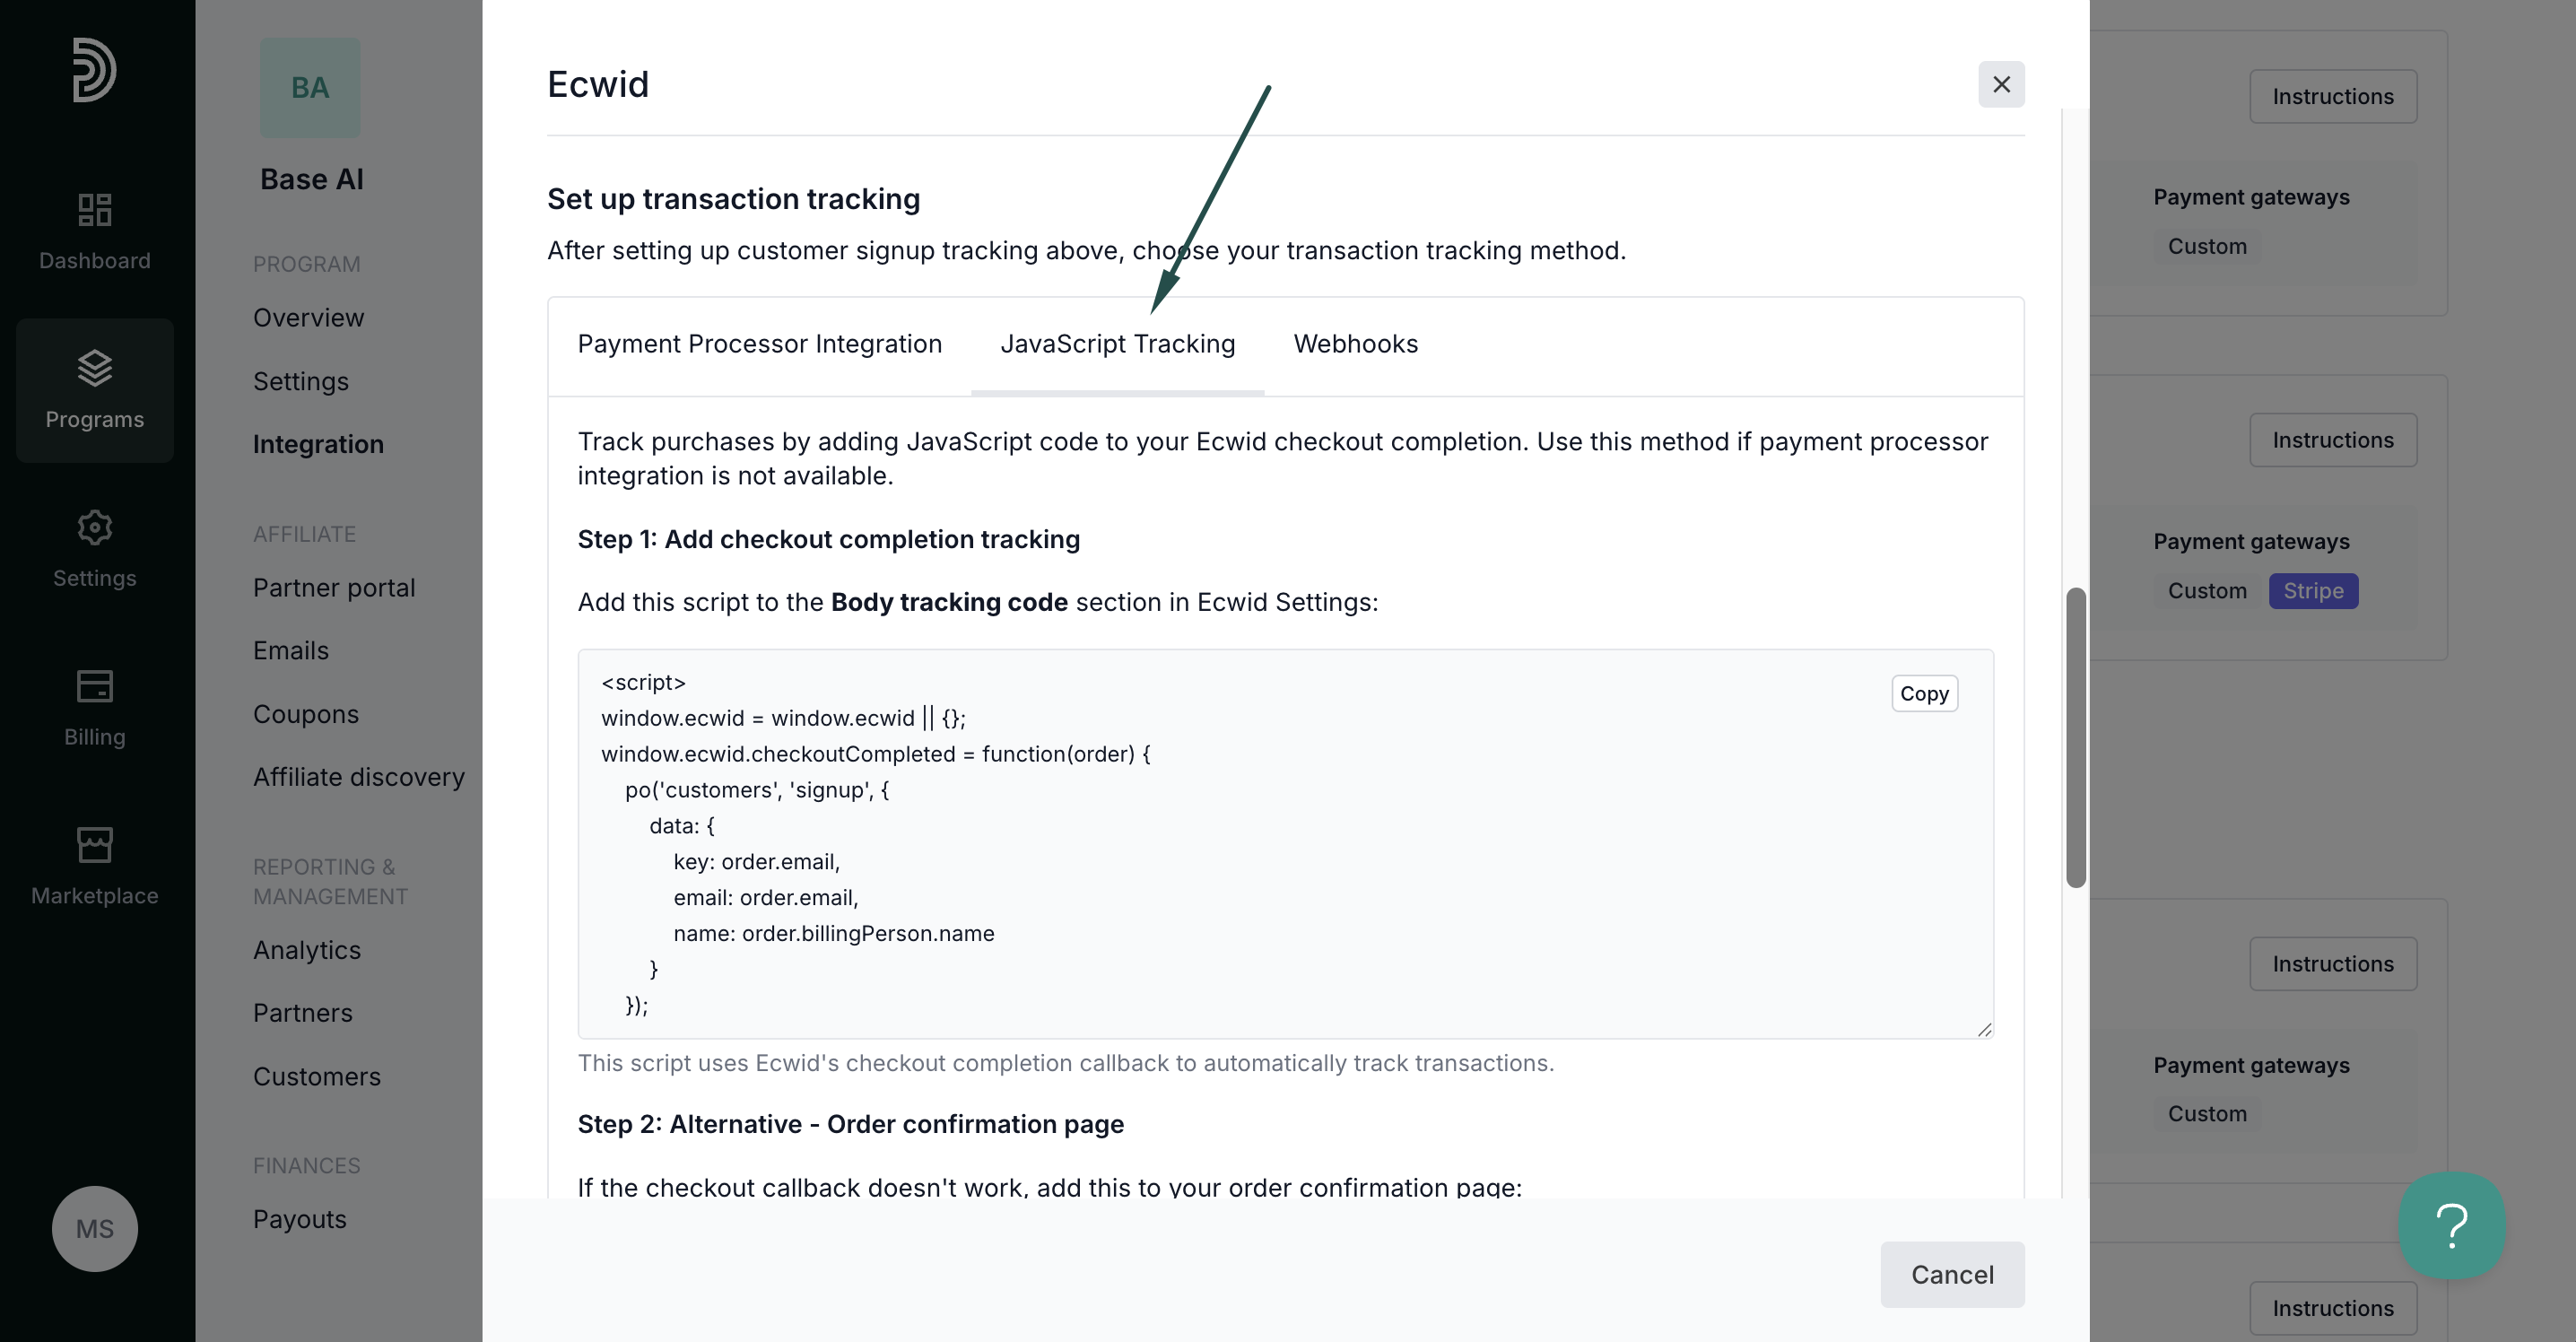The width and height of the screenshot is (2576, 1342).
Task: Select the Programs layers icon
Action: pos(95,368)
